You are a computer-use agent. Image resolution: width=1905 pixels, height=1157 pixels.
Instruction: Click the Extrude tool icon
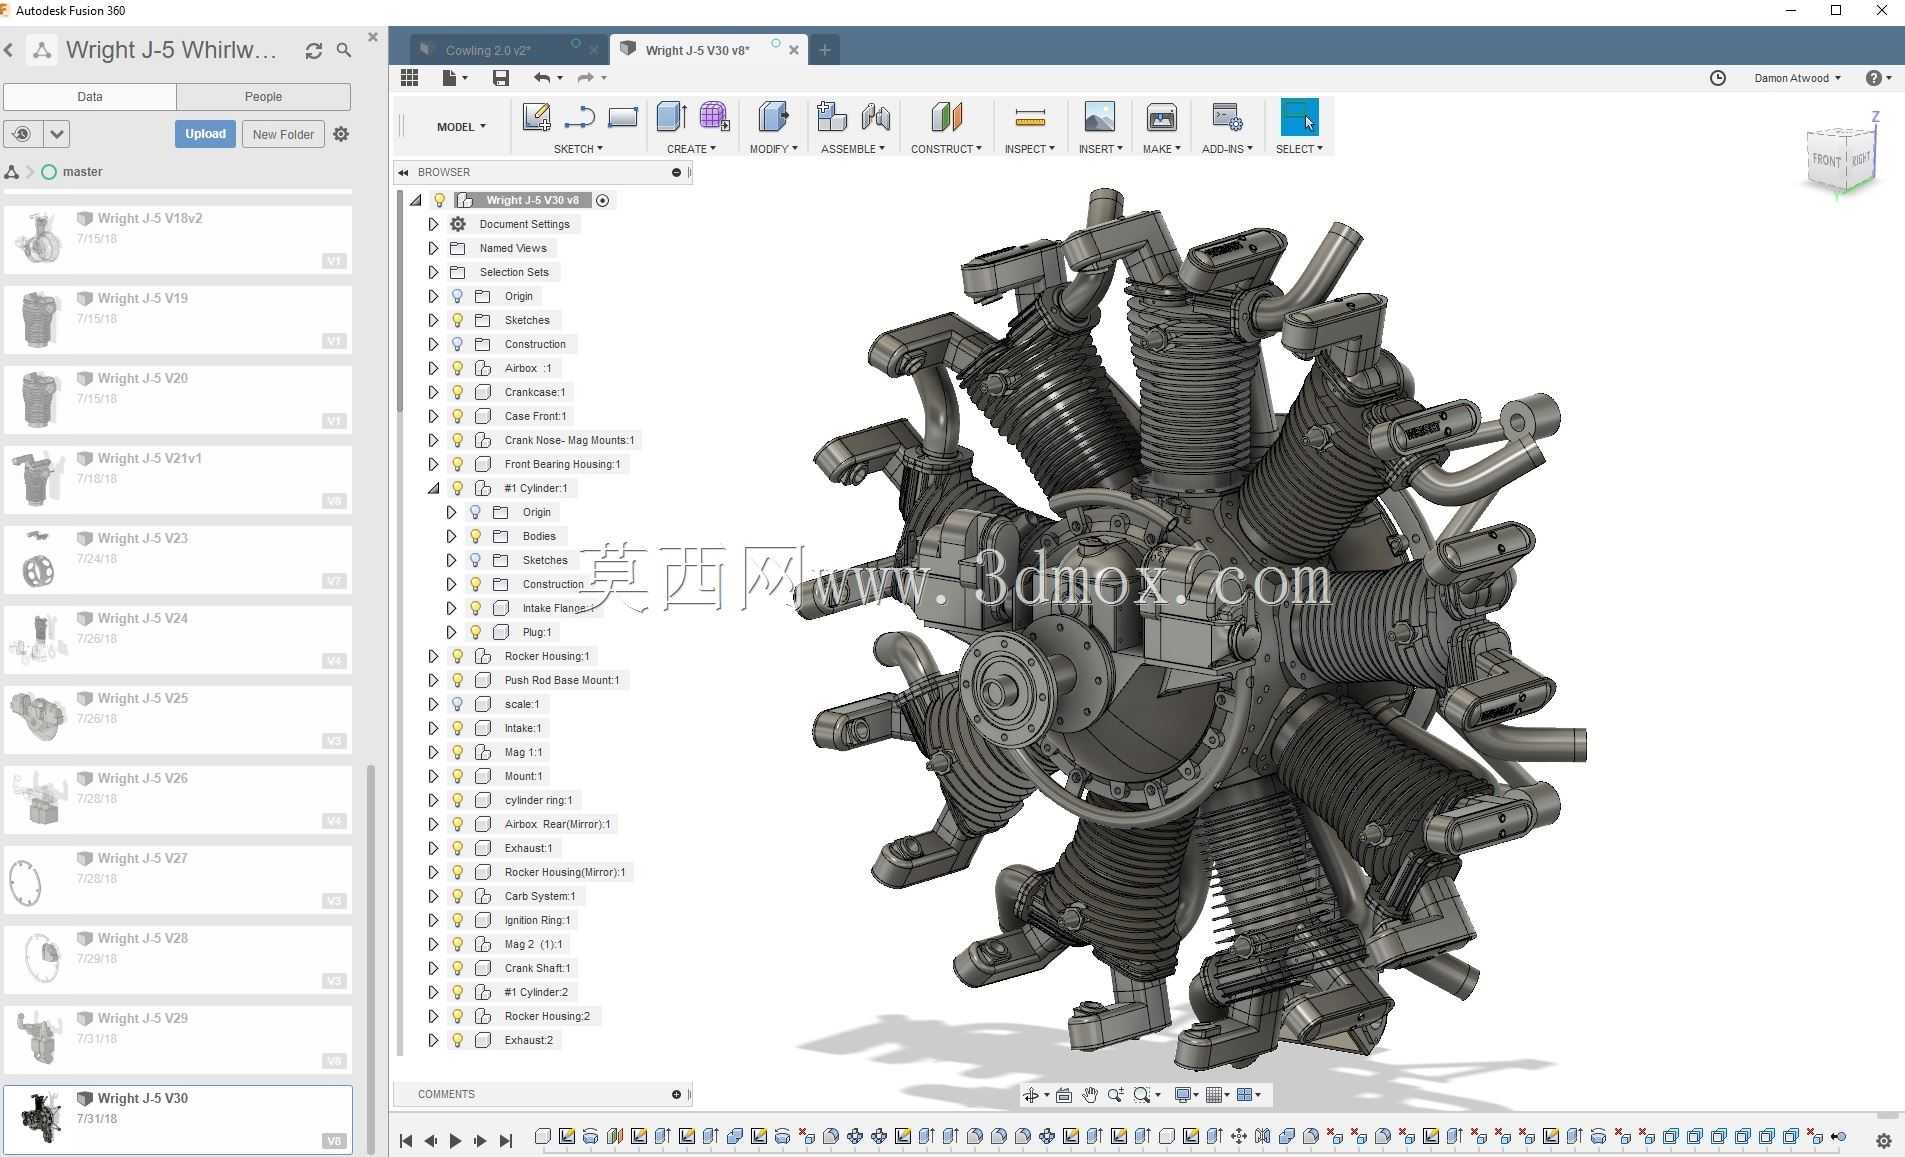coord(671,117)
